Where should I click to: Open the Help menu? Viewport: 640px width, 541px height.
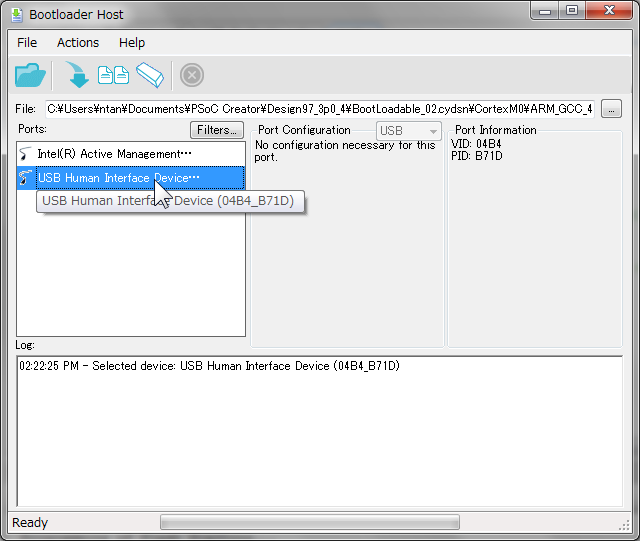132,42
